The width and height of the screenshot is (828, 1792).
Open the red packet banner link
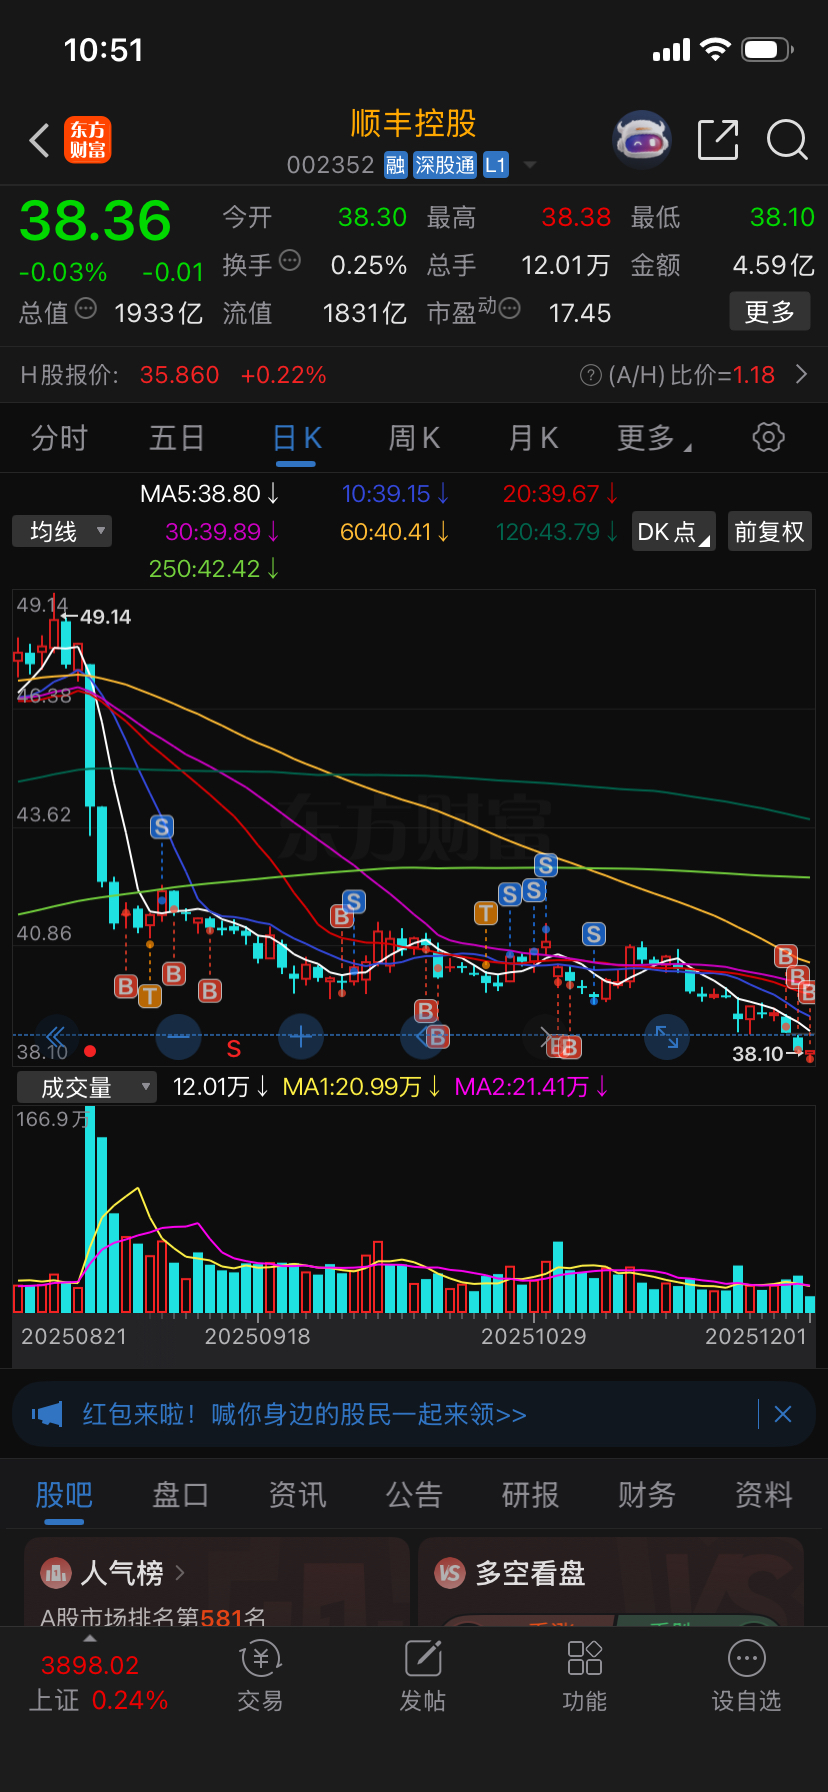(304, 1414)
